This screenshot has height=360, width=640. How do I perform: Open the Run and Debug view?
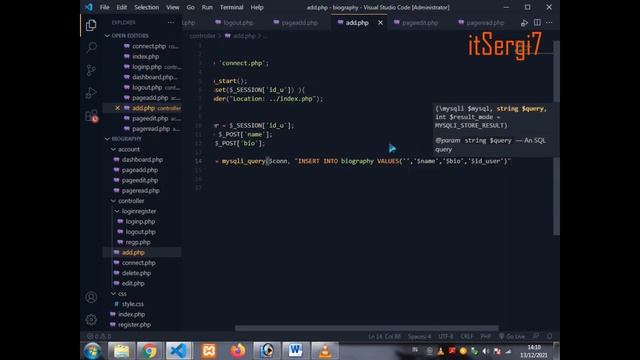pos(91,93)
